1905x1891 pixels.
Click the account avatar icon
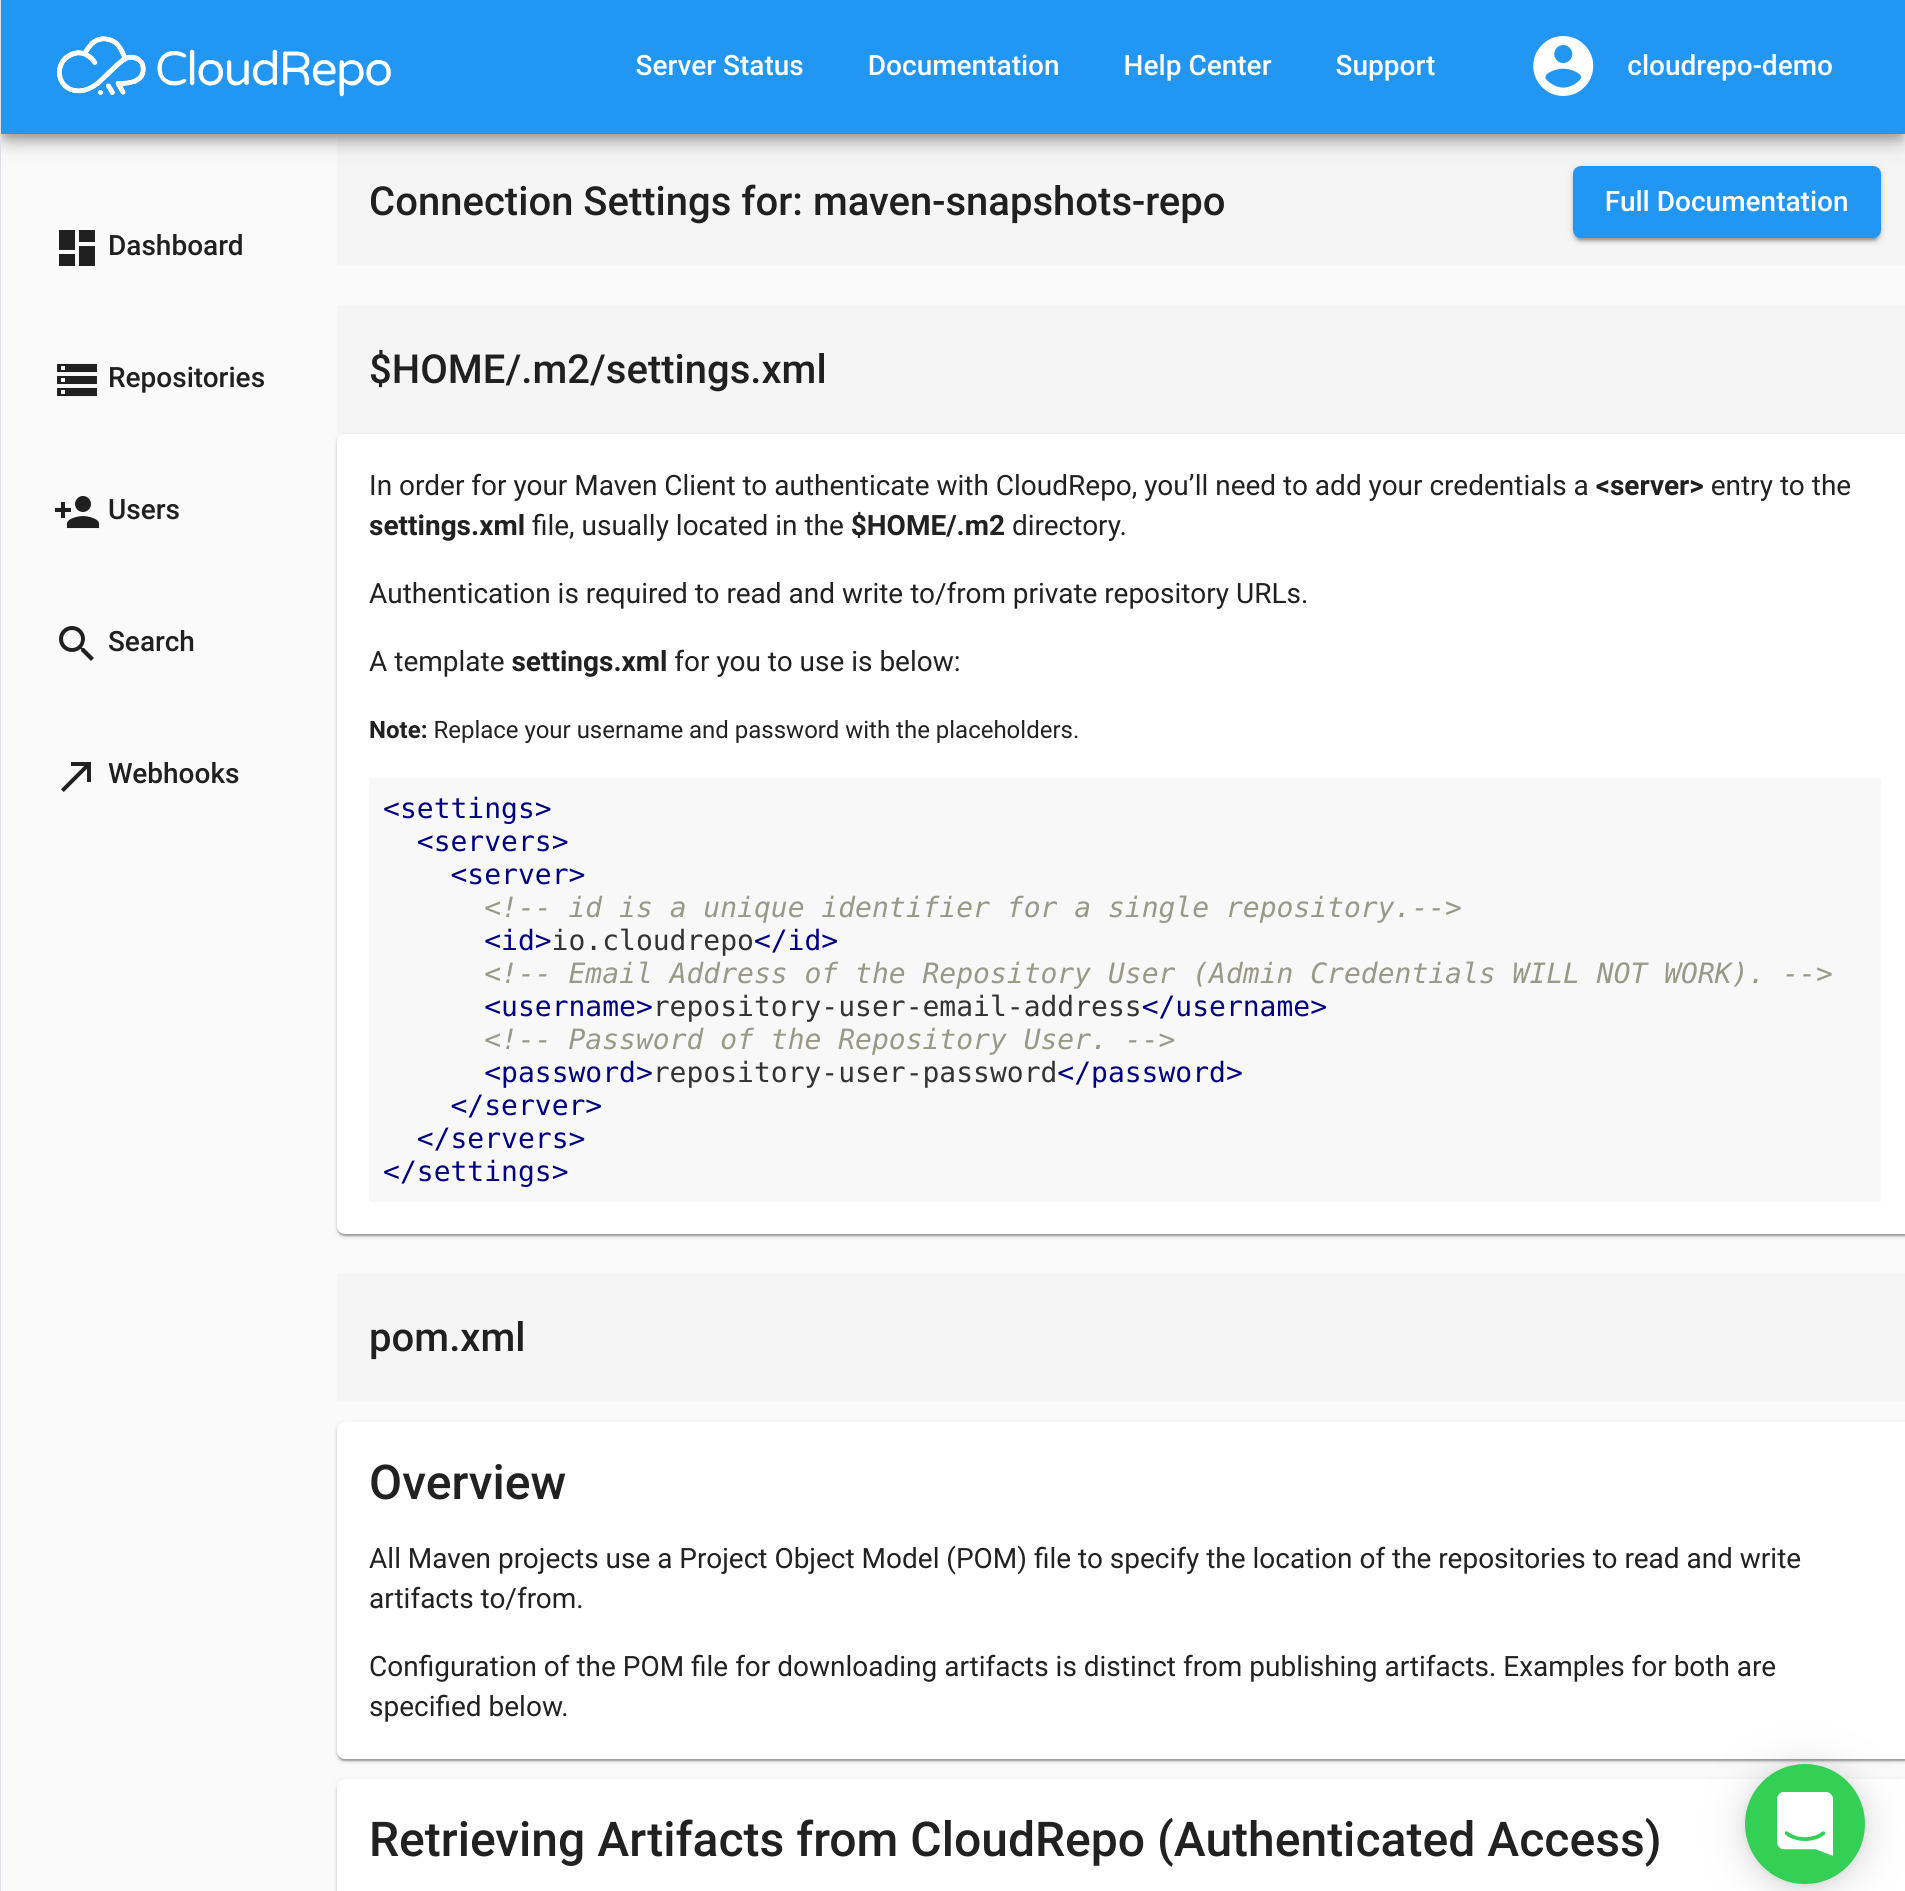(1562, 66)
